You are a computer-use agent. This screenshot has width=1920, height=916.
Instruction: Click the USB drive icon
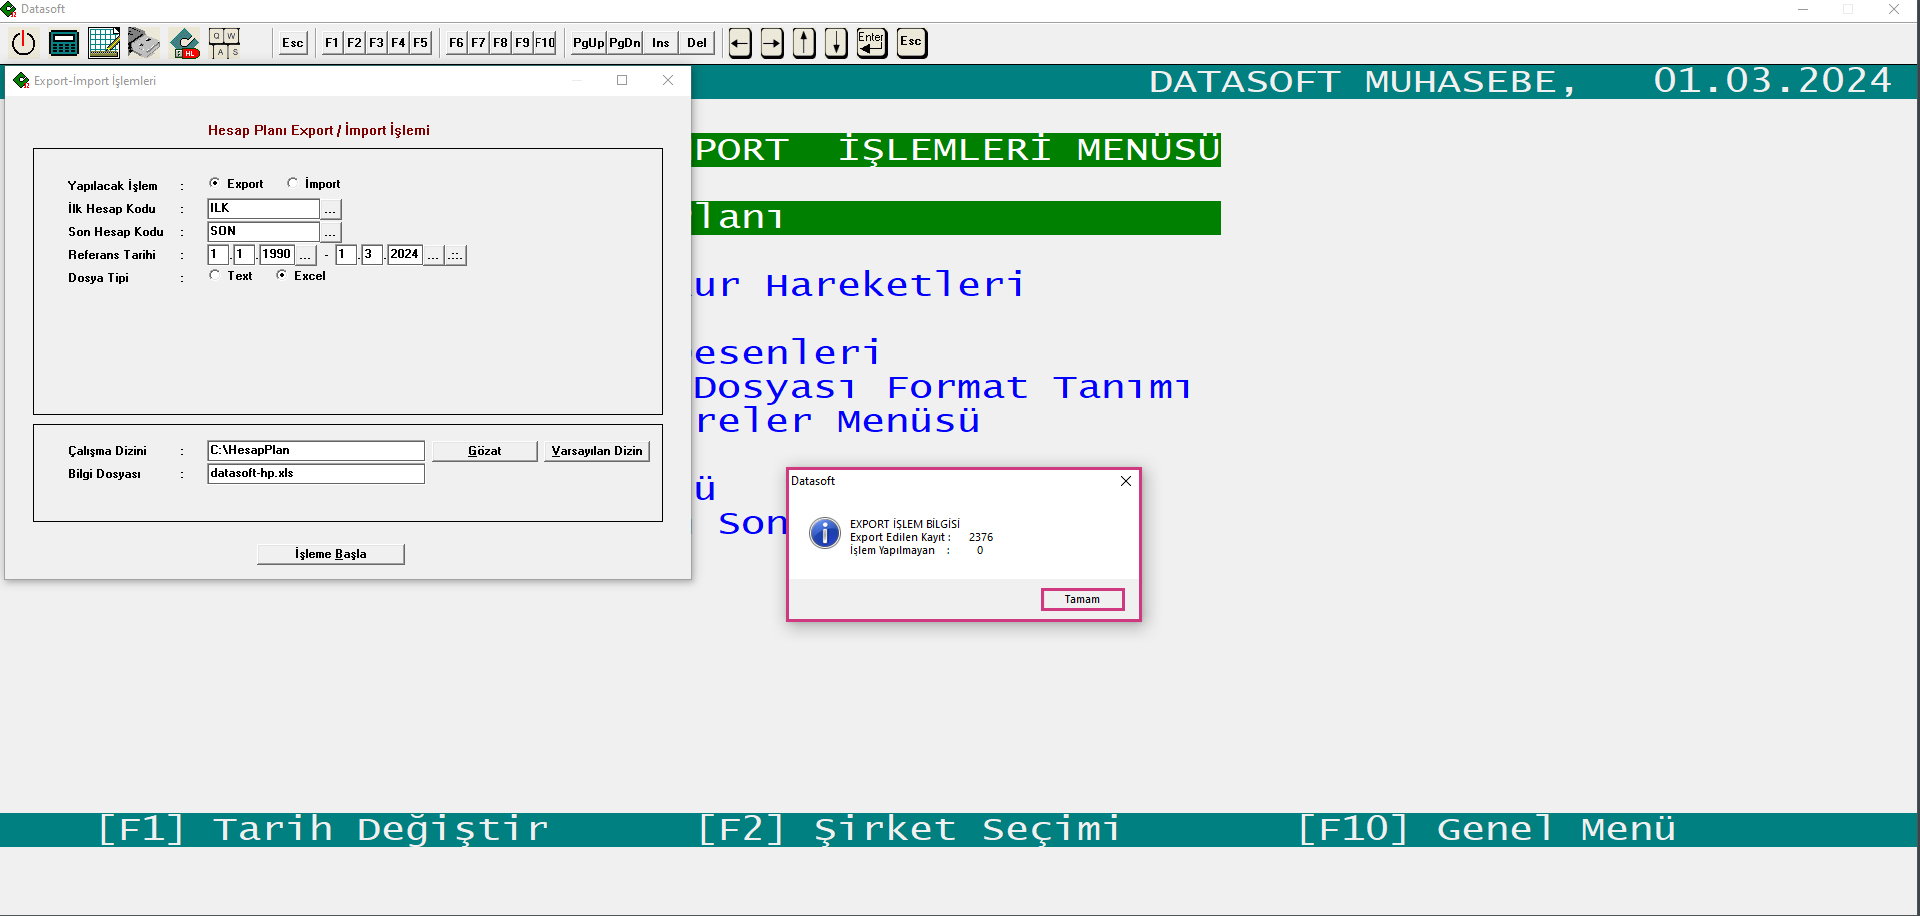144,43
